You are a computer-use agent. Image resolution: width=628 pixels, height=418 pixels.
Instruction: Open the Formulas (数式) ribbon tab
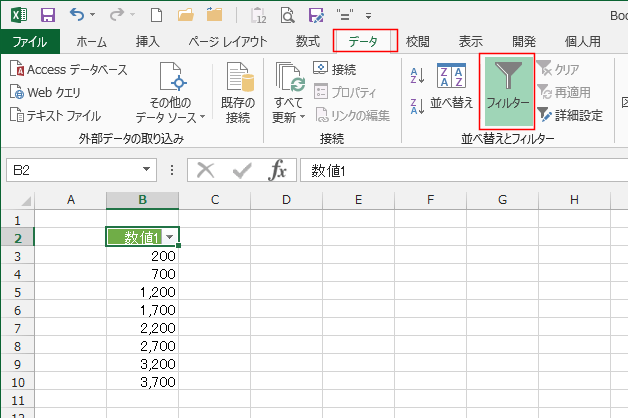[x=308, y=42]
